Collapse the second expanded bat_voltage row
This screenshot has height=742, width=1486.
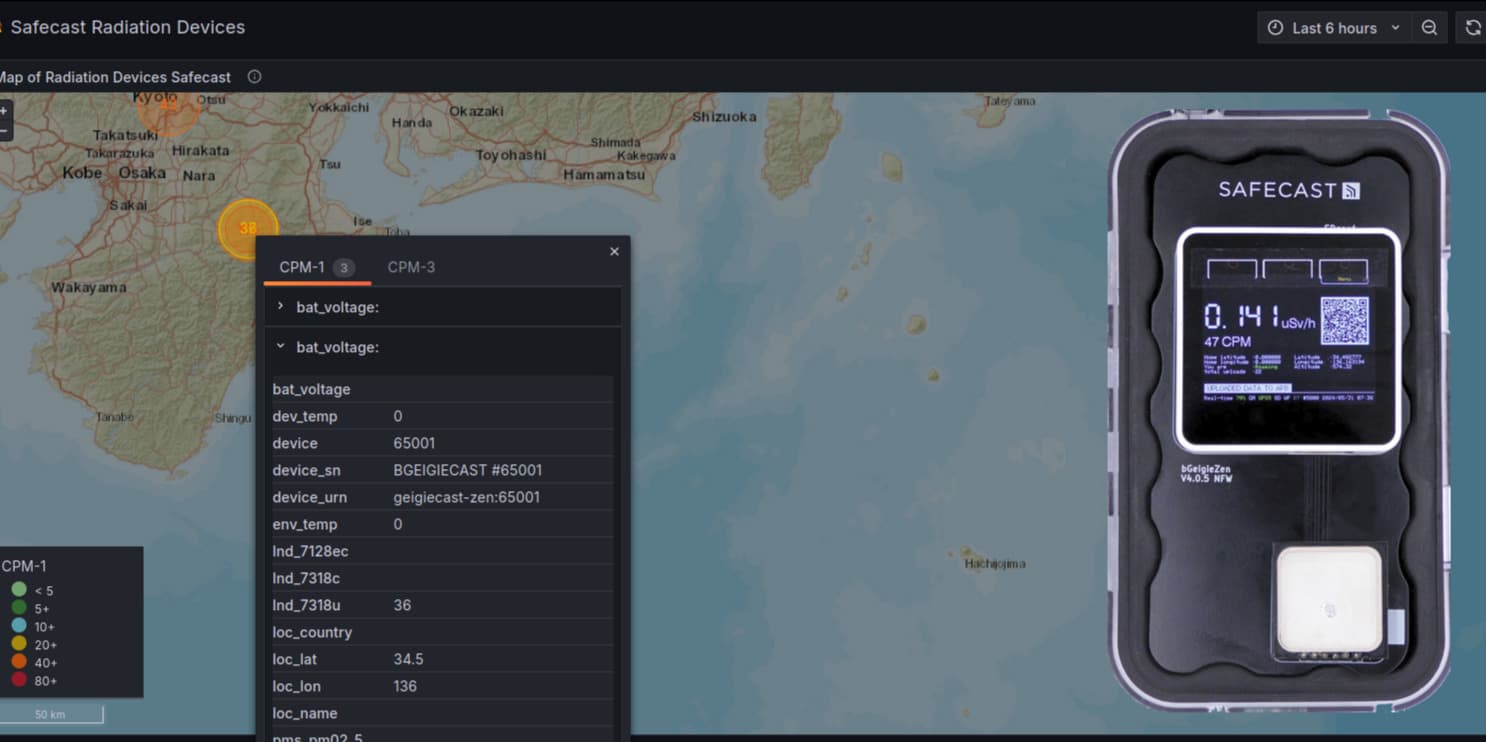tap(442, 347)
